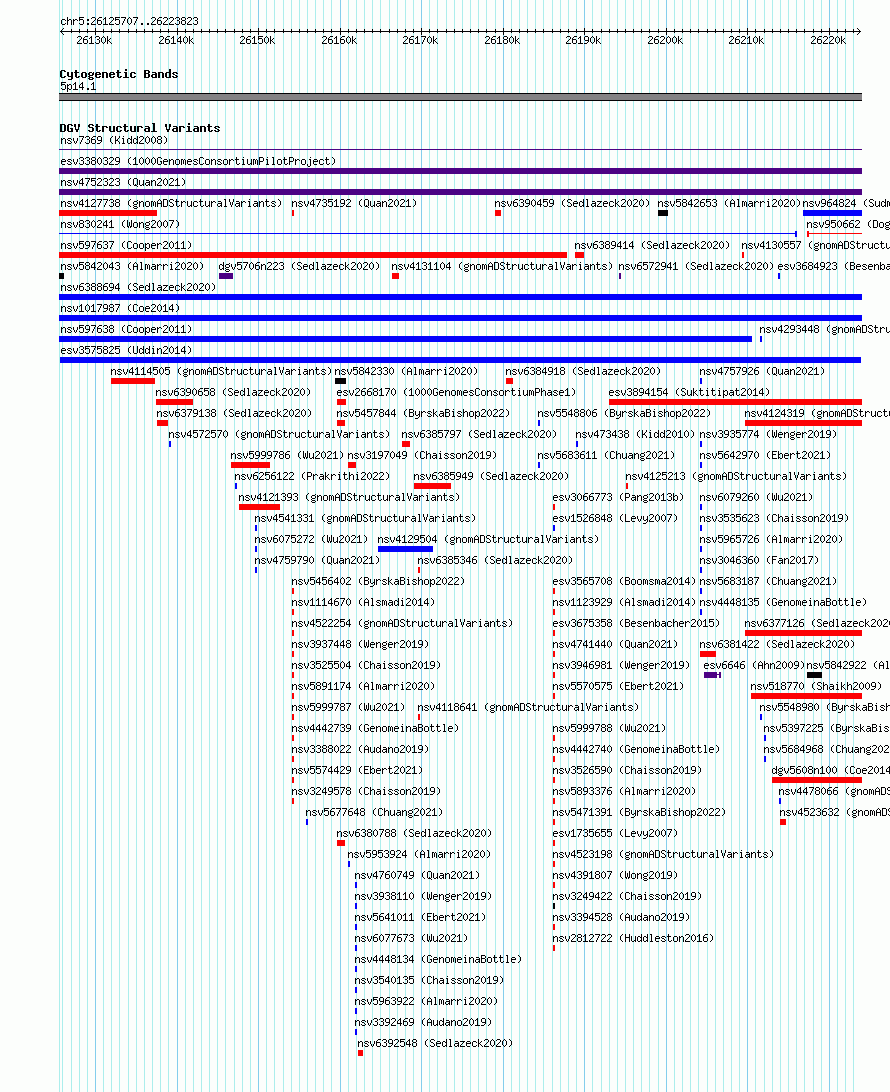This screenshot has height=1092, width=890.
Task: Select nsv4391807 (Wong2019) label
Action: 615,875
